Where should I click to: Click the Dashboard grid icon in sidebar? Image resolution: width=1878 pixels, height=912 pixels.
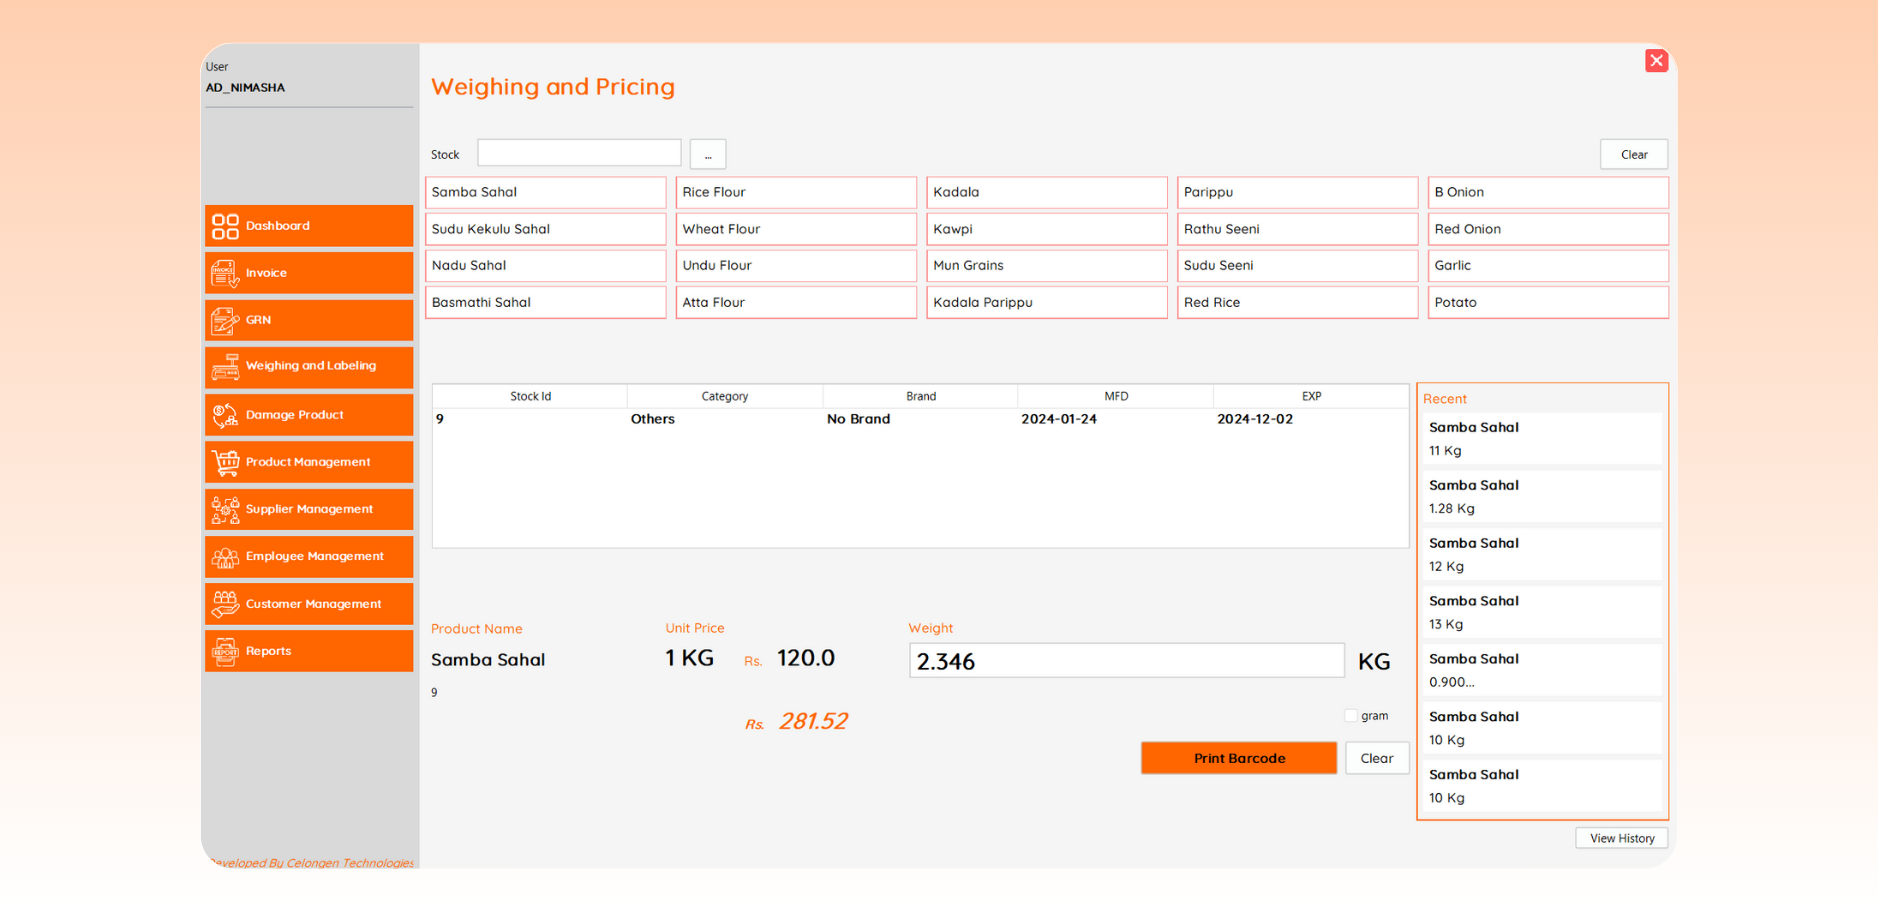coord(225,226)
